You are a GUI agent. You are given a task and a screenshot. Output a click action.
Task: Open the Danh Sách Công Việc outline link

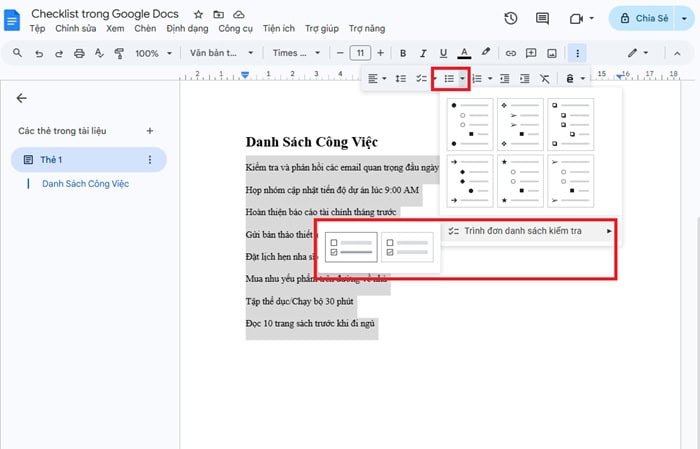coord(85,184)
